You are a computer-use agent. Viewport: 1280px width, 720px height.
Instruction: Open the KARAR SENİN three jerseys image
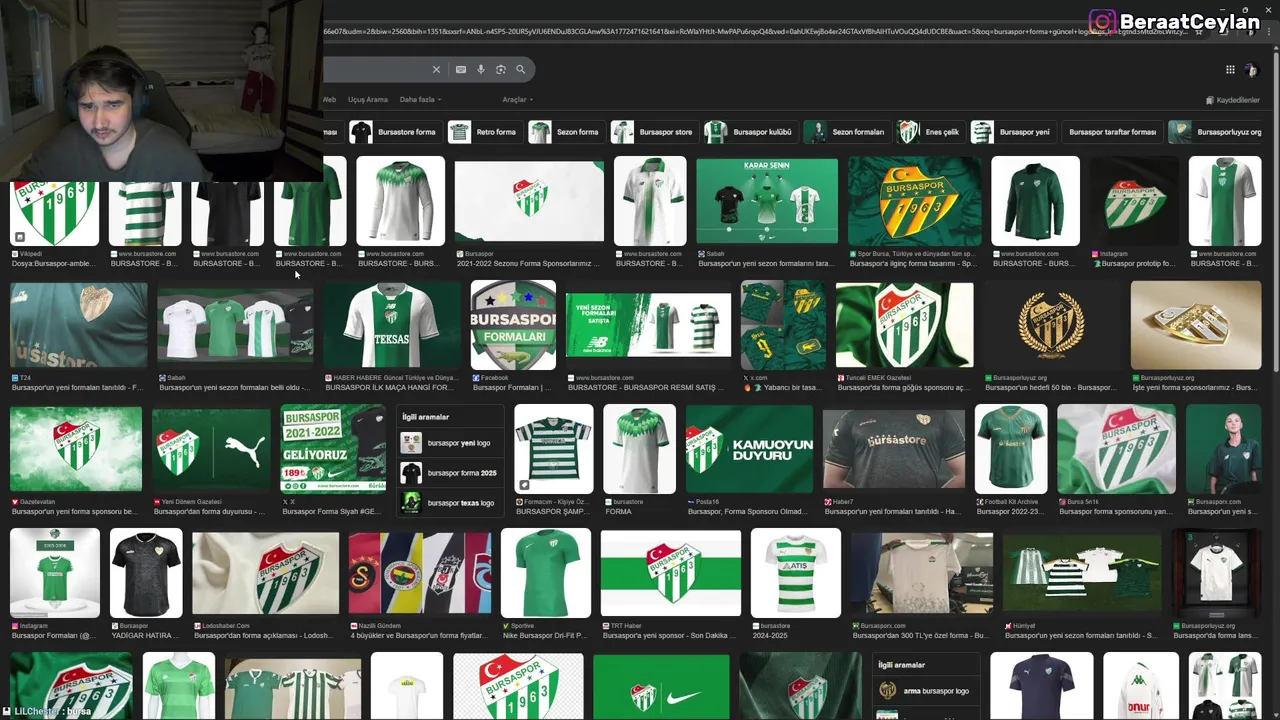point(767,201)
